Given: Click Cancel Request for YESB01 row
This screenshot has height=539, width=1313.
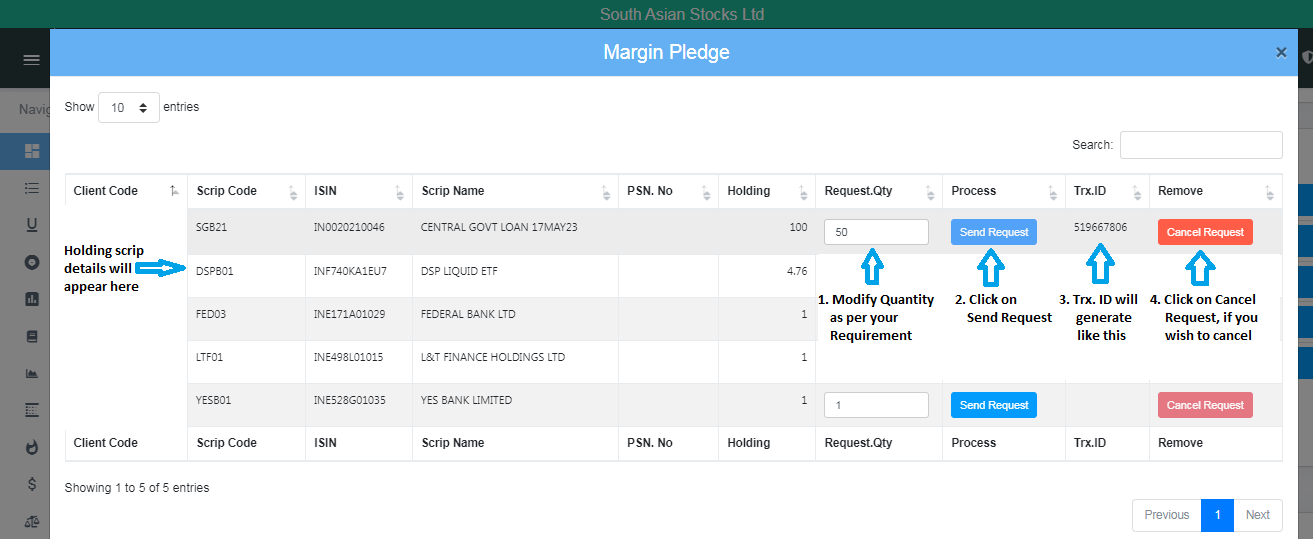Looking at the screenshot, I should (x=1204, y=405).
